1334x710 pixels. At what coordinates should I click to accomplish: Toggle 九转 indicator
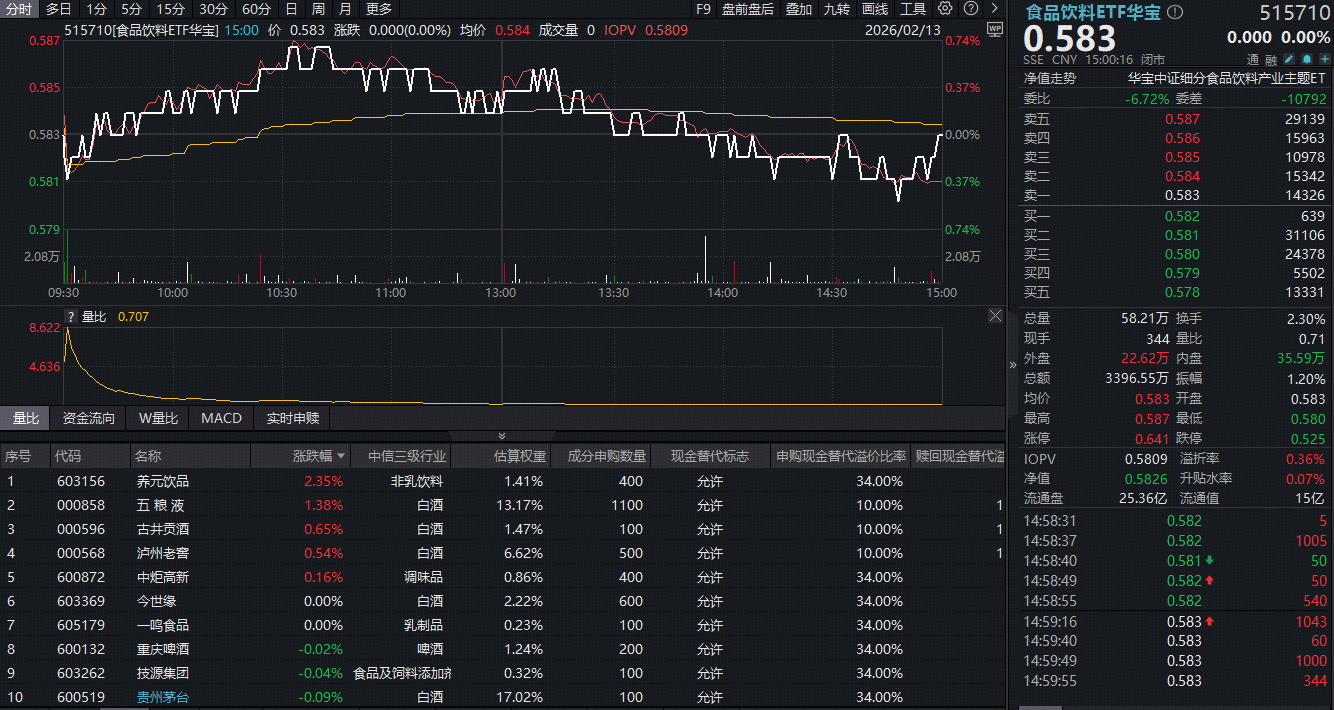[836, 9]
